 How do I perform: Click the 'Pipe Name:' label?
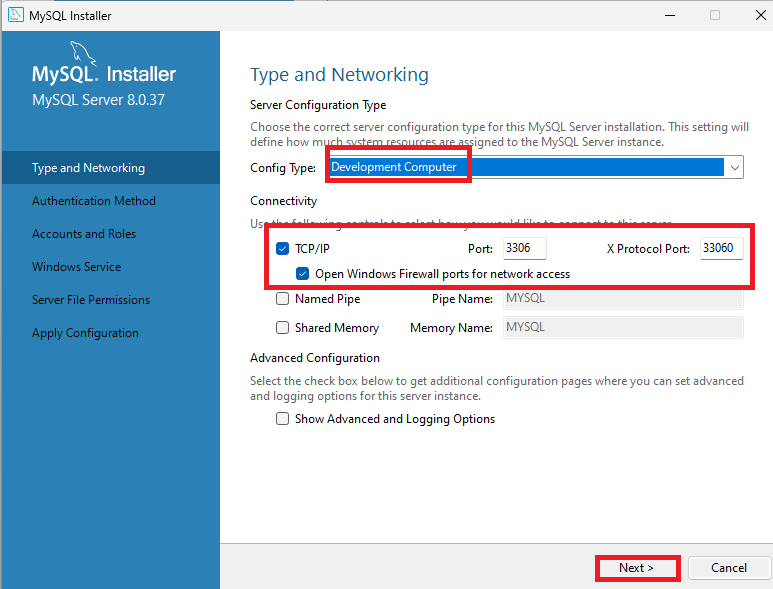tap(462, 299)
